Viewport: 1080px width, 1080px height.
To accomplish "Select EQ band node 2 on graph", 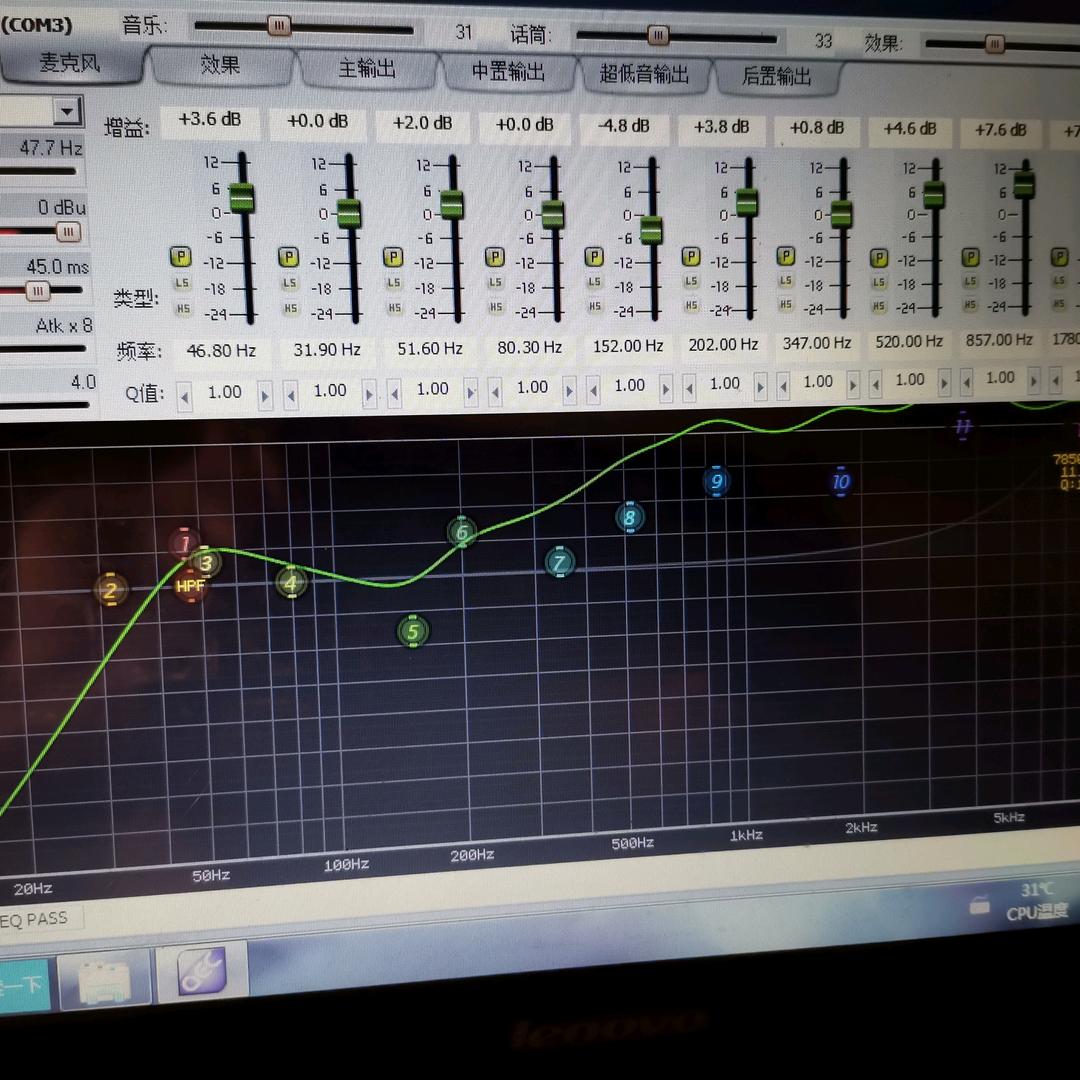I will click(110, 590).
